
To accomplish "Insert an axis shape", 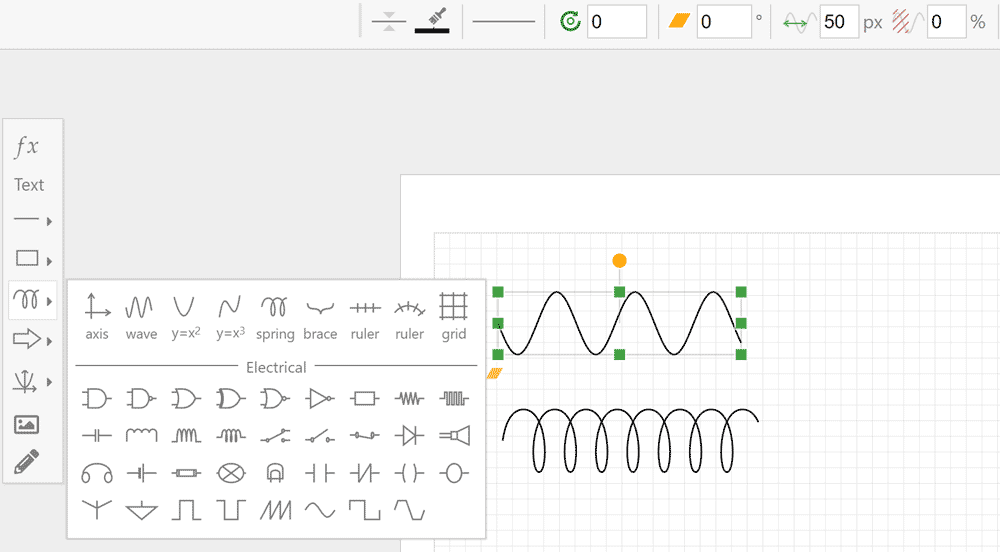I will 97,316.
